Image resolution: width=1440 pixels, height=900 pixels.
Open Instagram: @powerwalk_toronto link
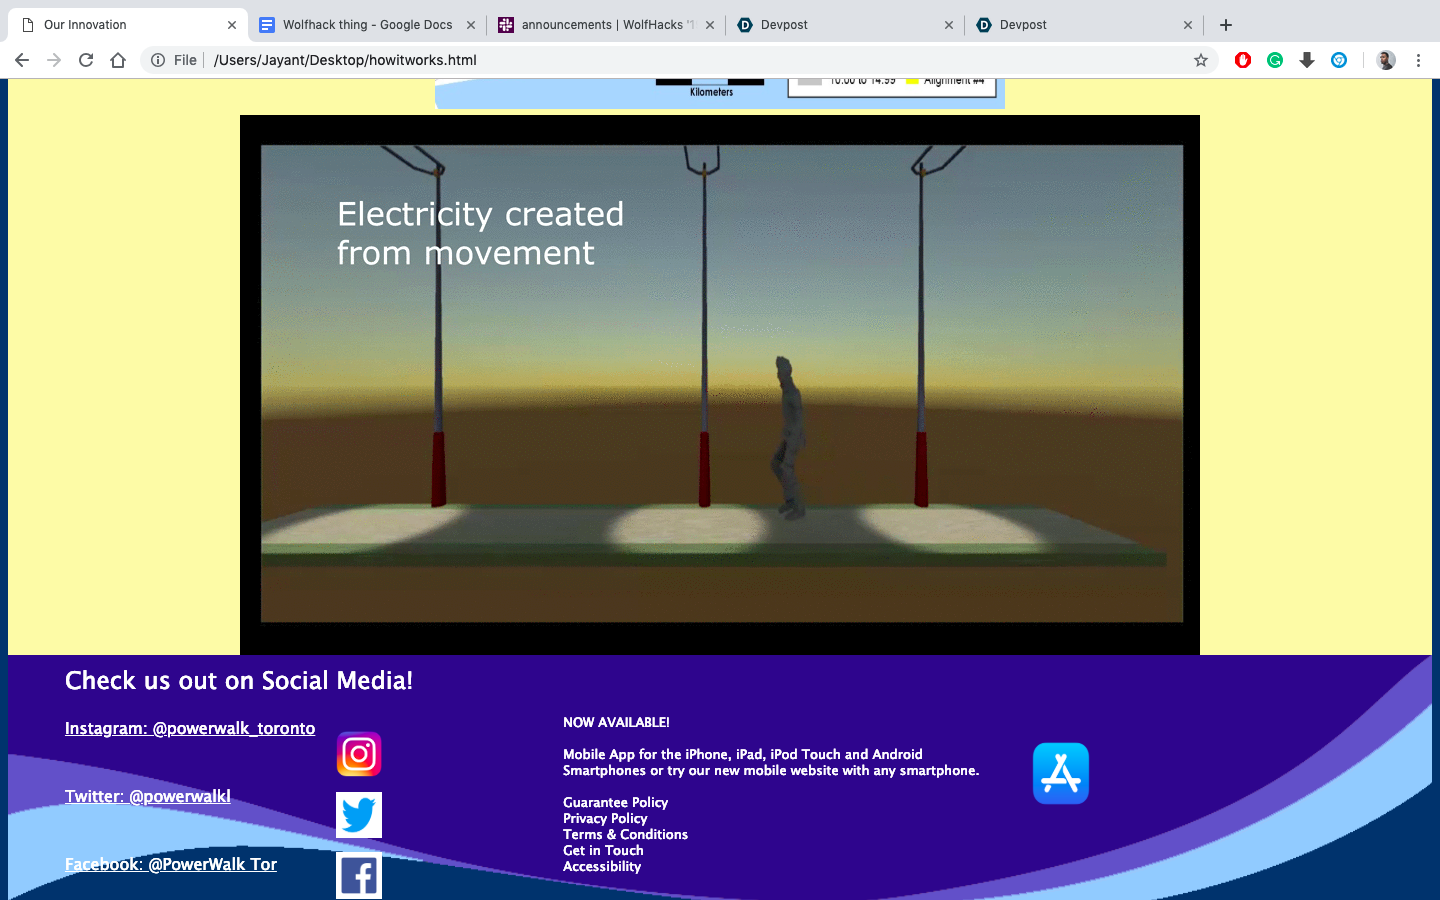pos(190,728)
